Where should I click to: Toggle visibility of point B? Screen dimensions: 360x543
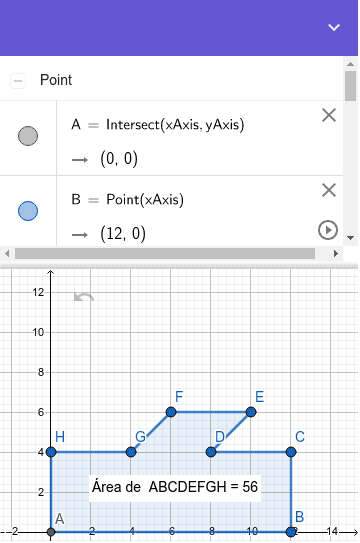[x=28, y=211]
